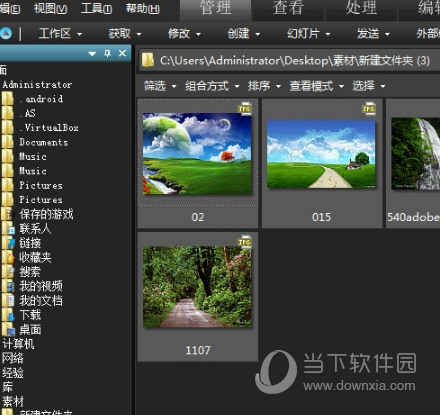440x415 pixels.
Task: Select the 联系人 folder
Action: [35, 229]
